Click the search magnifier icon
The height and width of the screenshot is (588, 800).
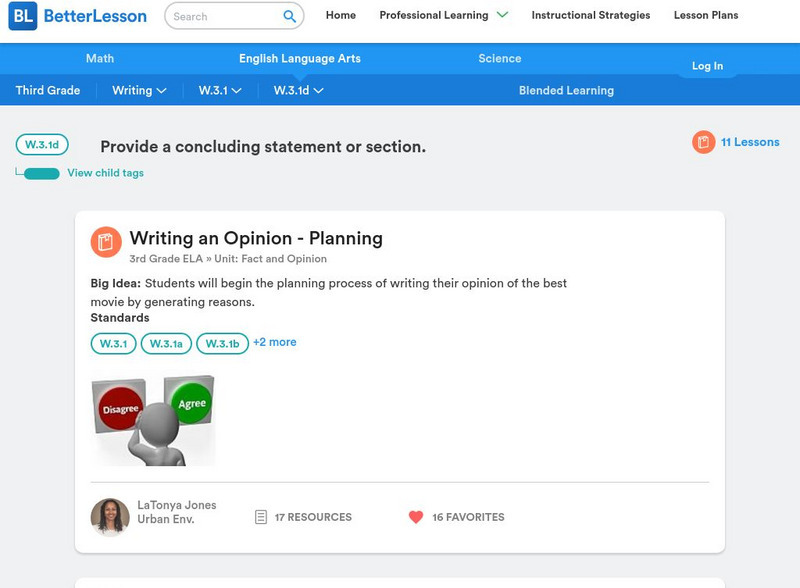click(289, 16)
